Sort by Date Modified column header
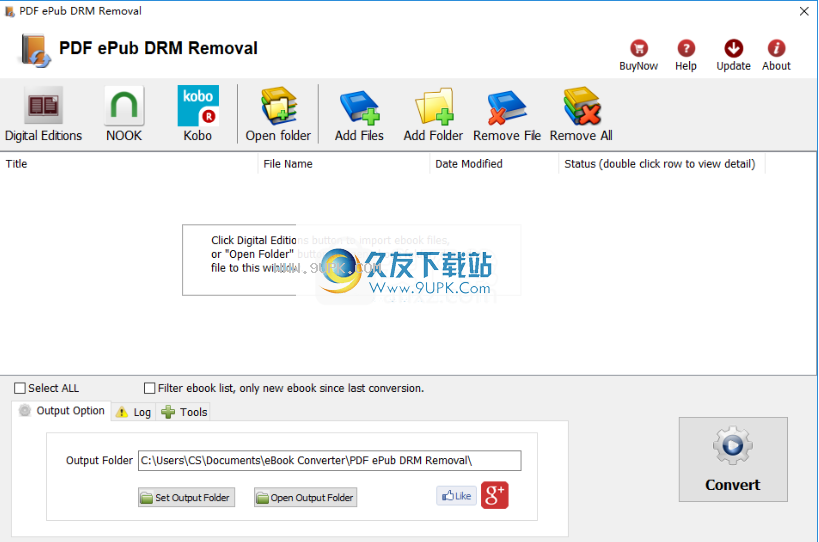Viewport: 819px width, 542px height. [494, 164]
